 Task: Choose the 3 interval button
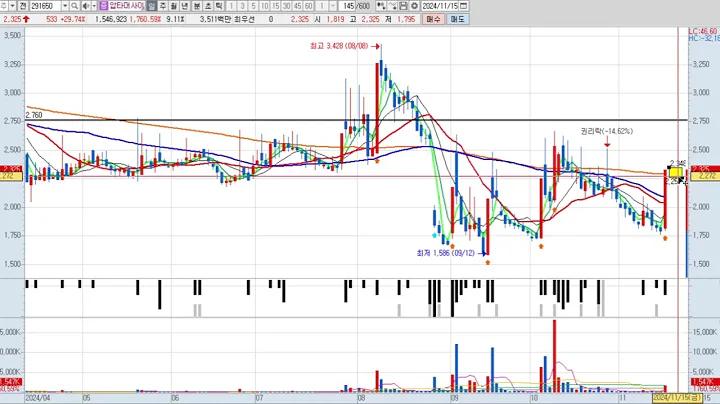tap(242, 6)
